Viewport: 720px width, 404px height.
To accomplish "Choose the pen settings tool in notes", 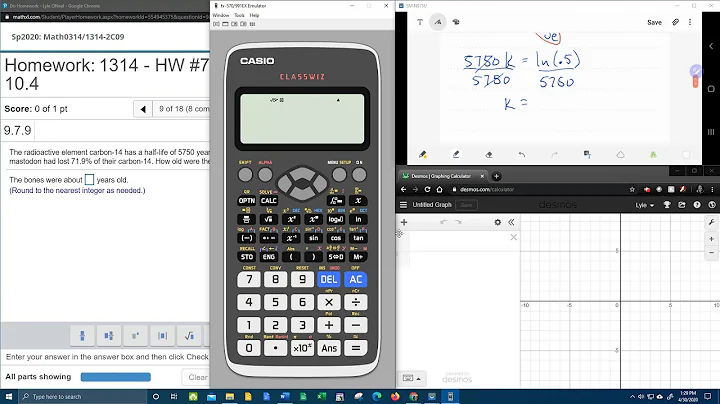I will click(423, 155).
